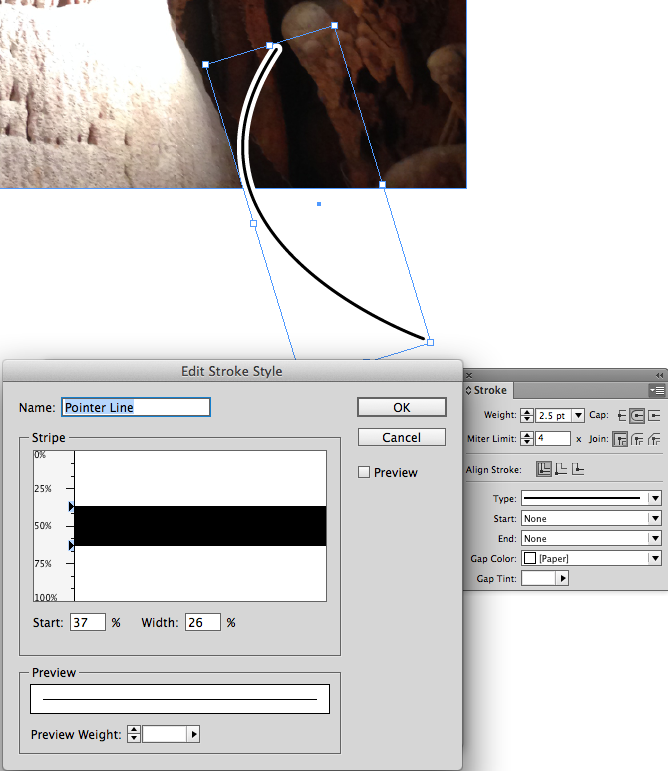The height and width of the screenshot is (771, 668).
Task: Open the Preview Weight dropdown arrow
Action: (x=194, y=734)
